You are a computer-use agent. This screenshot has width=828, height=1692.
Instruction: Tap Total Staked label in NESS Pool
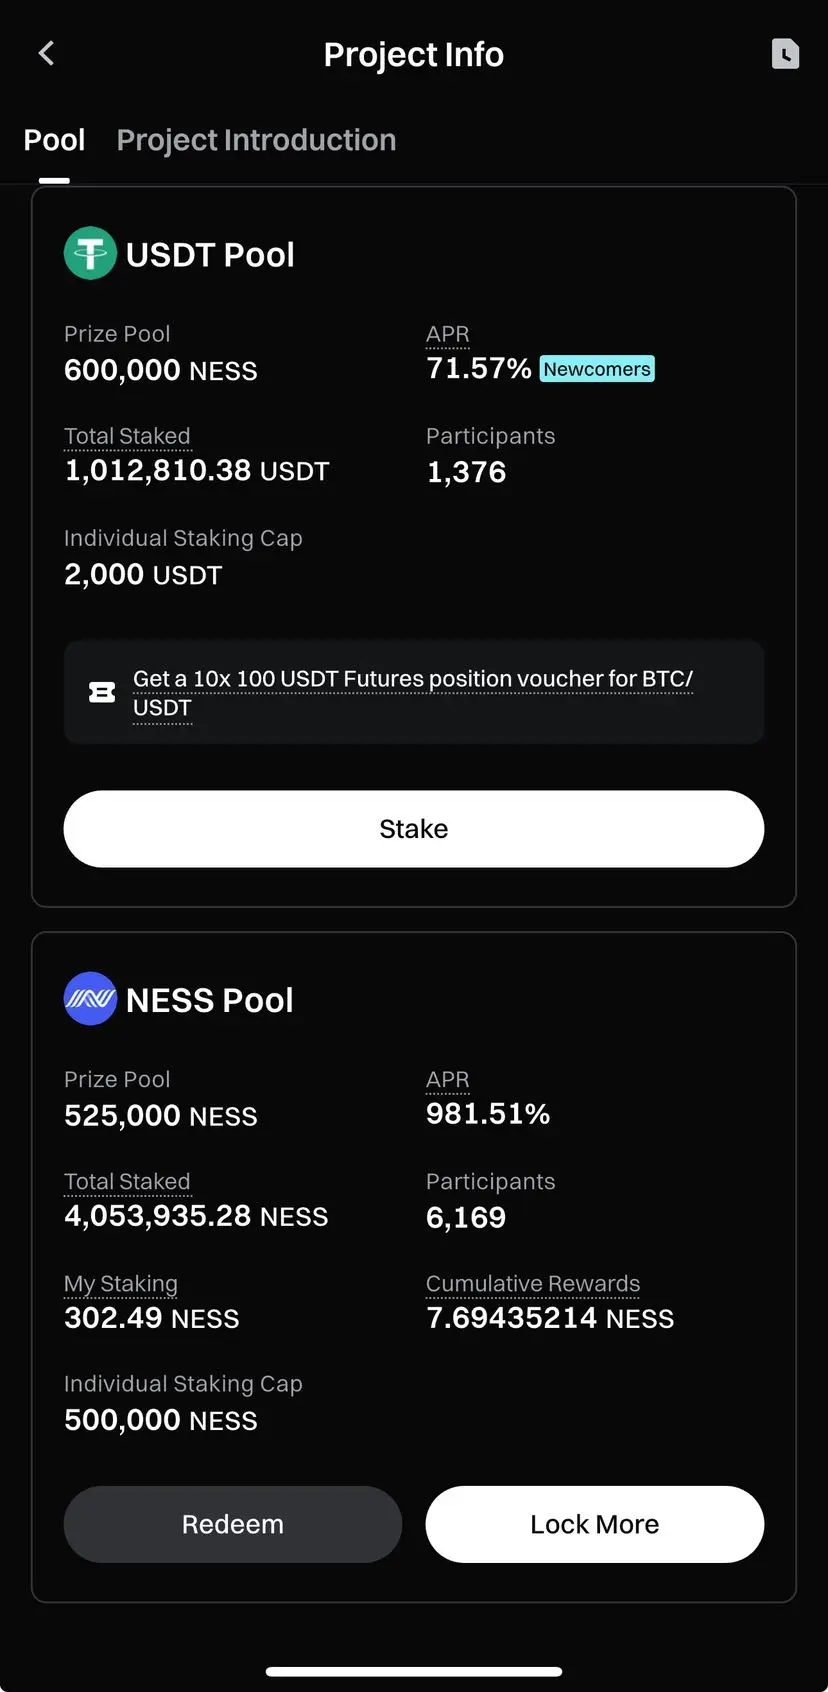click(127, 1182)
